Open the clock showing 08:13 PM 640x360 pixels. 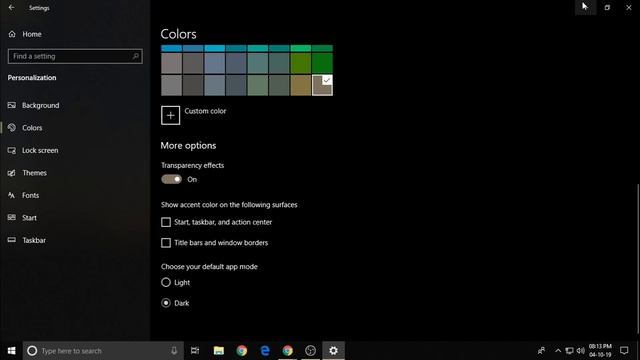pyautogui.click(x=600, y=351)
